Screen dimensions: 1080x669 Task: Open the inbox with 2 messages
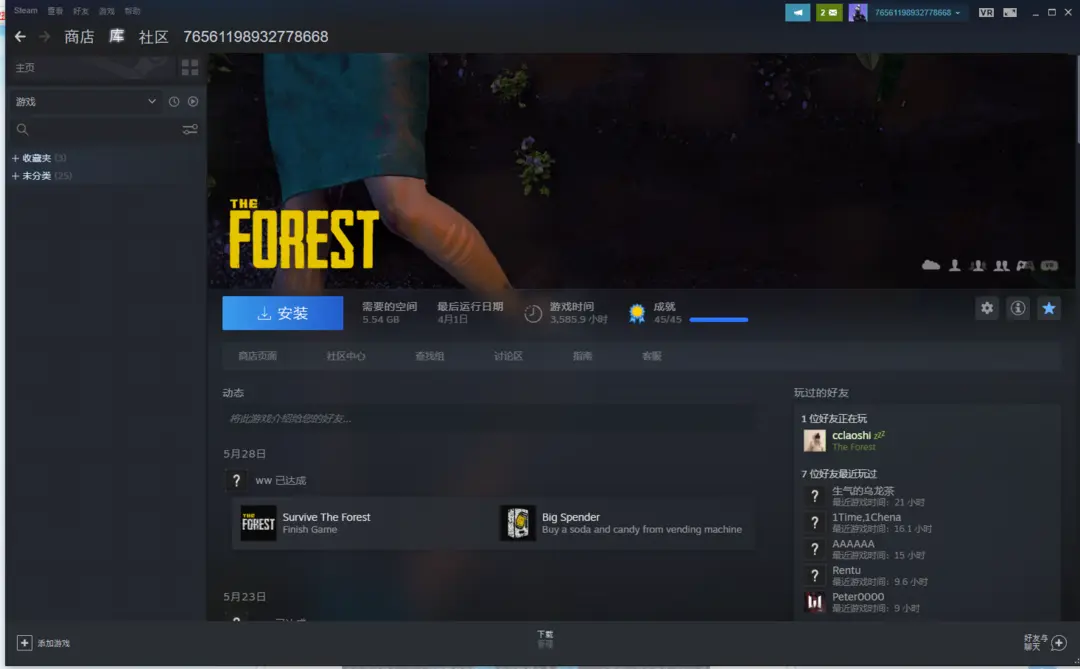(829, 12)
